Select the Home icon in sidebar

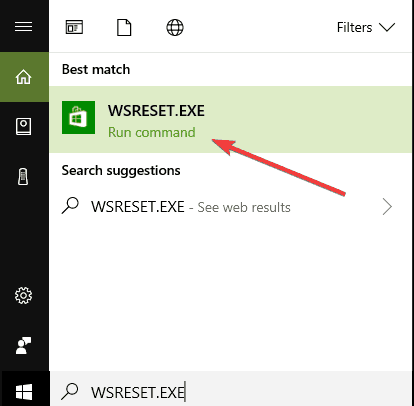(23, 77)
